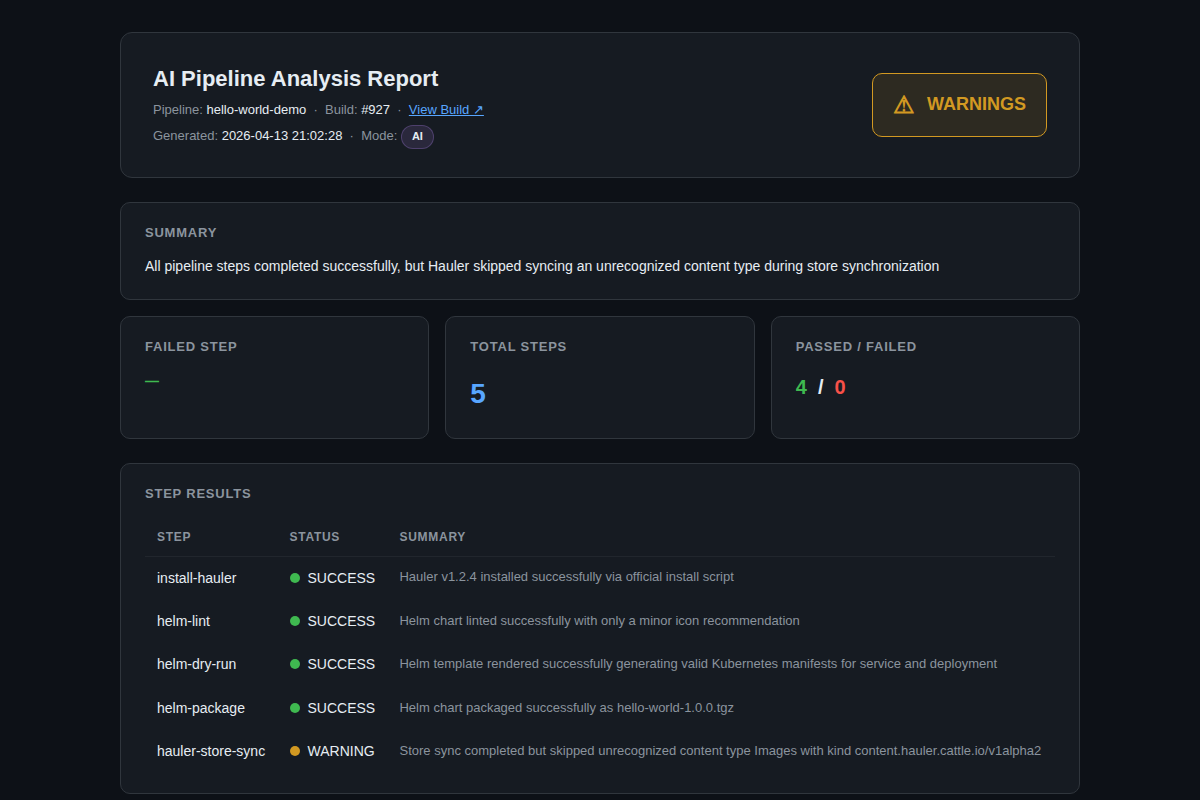1200x800 pixels.
Task: Click the green passed count 4
Action: point(801,387)
